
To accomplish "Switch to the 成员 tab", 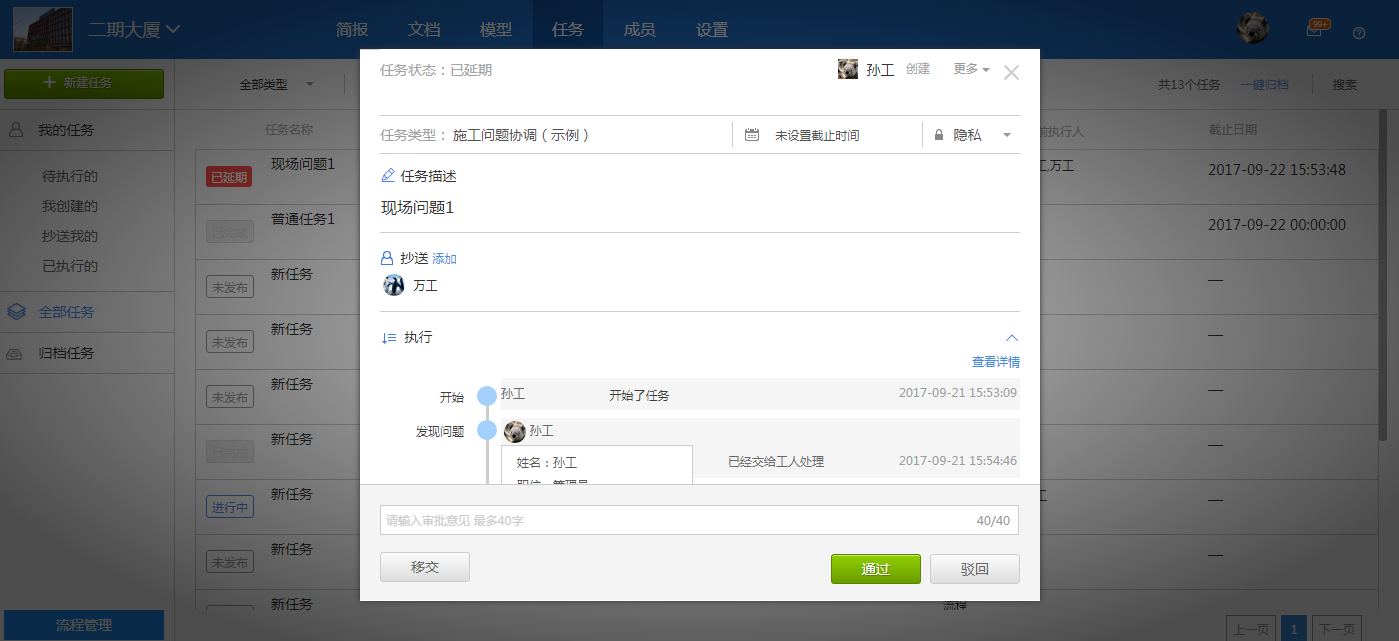I will (639, 30).
